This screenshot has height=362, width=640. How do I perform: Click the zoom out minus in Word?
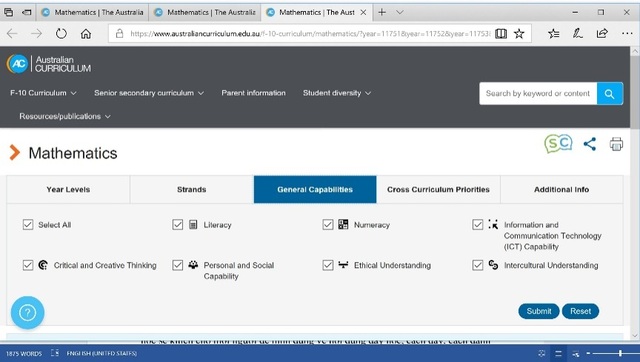pos(588,353)
